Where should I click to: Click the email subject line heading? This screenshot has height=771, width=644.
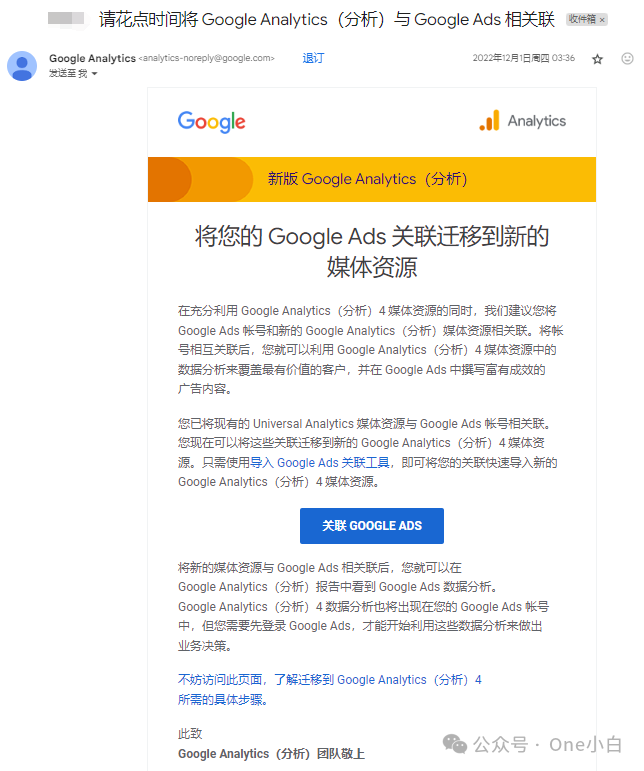pyautogui.click(x=327, y=20)
